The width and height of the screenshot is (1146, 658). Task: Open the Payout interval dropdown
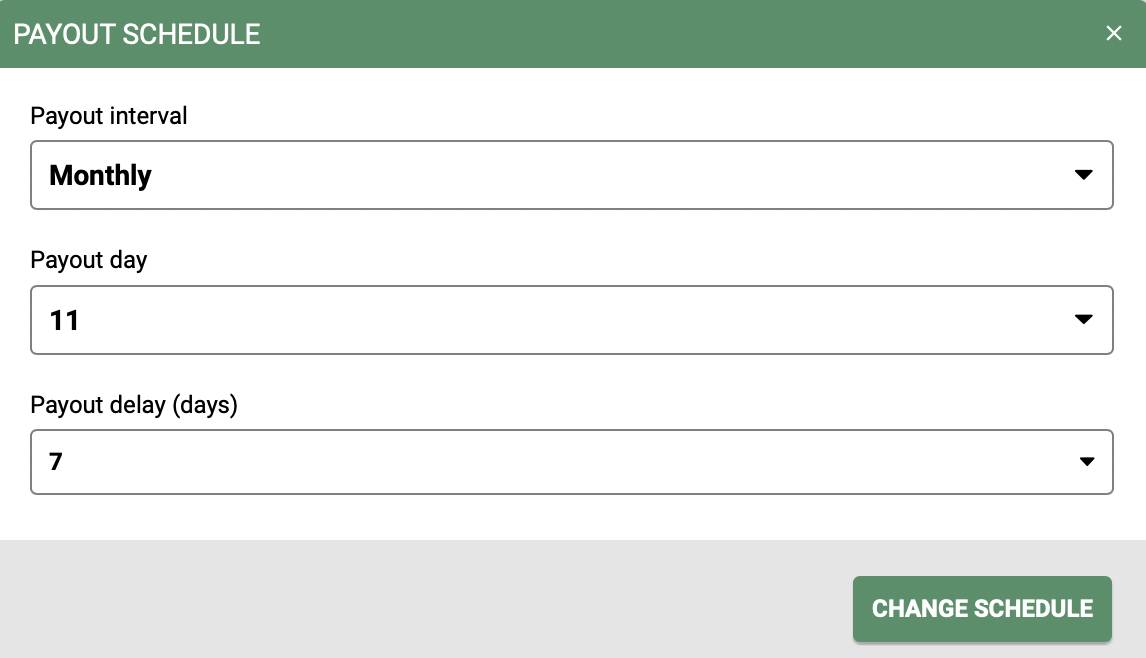tap(572, 175)
